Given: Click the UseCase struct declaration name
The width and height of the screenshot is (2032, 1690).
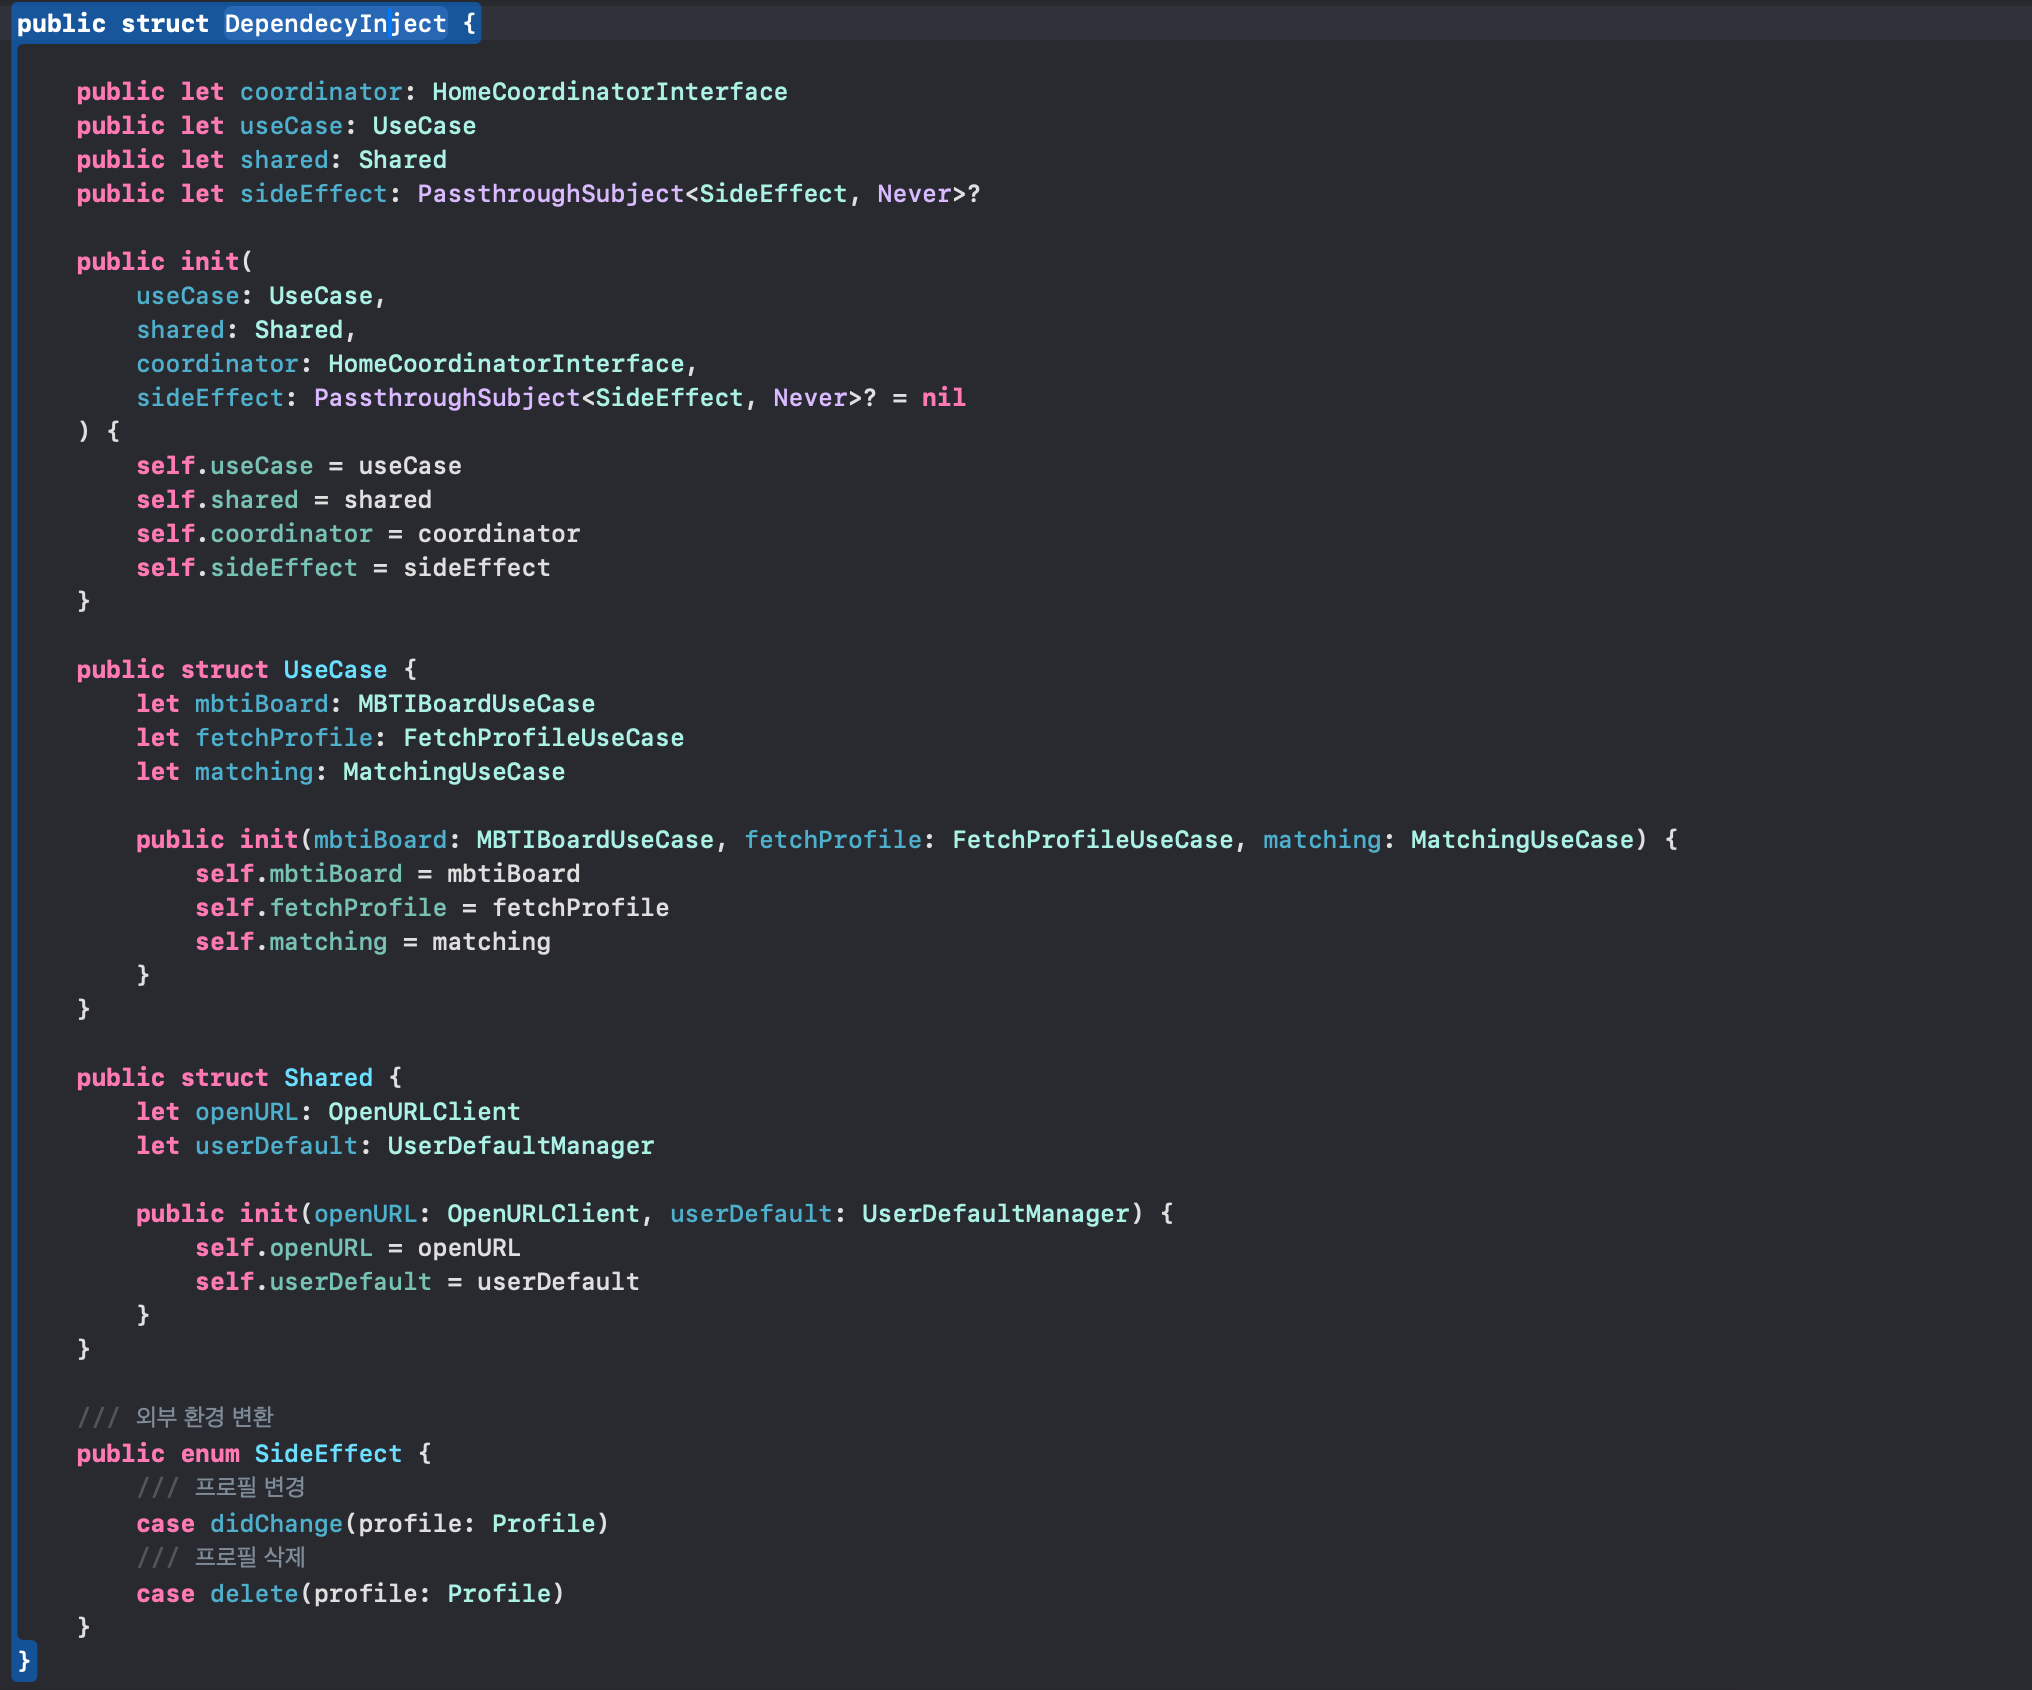Looking at the screenshot, I should click(335, 670).
